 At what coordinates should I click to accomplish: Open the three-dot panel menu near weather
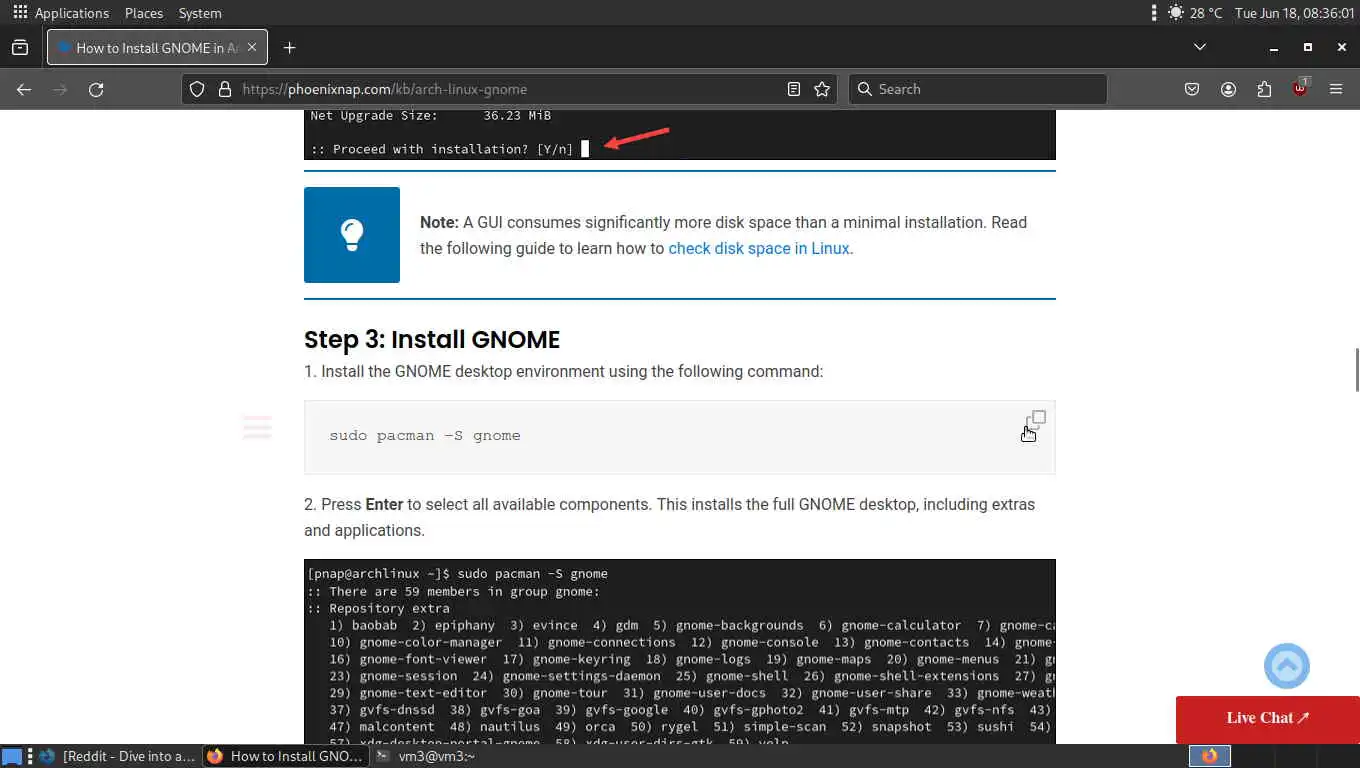click(x=1154, y=13)
